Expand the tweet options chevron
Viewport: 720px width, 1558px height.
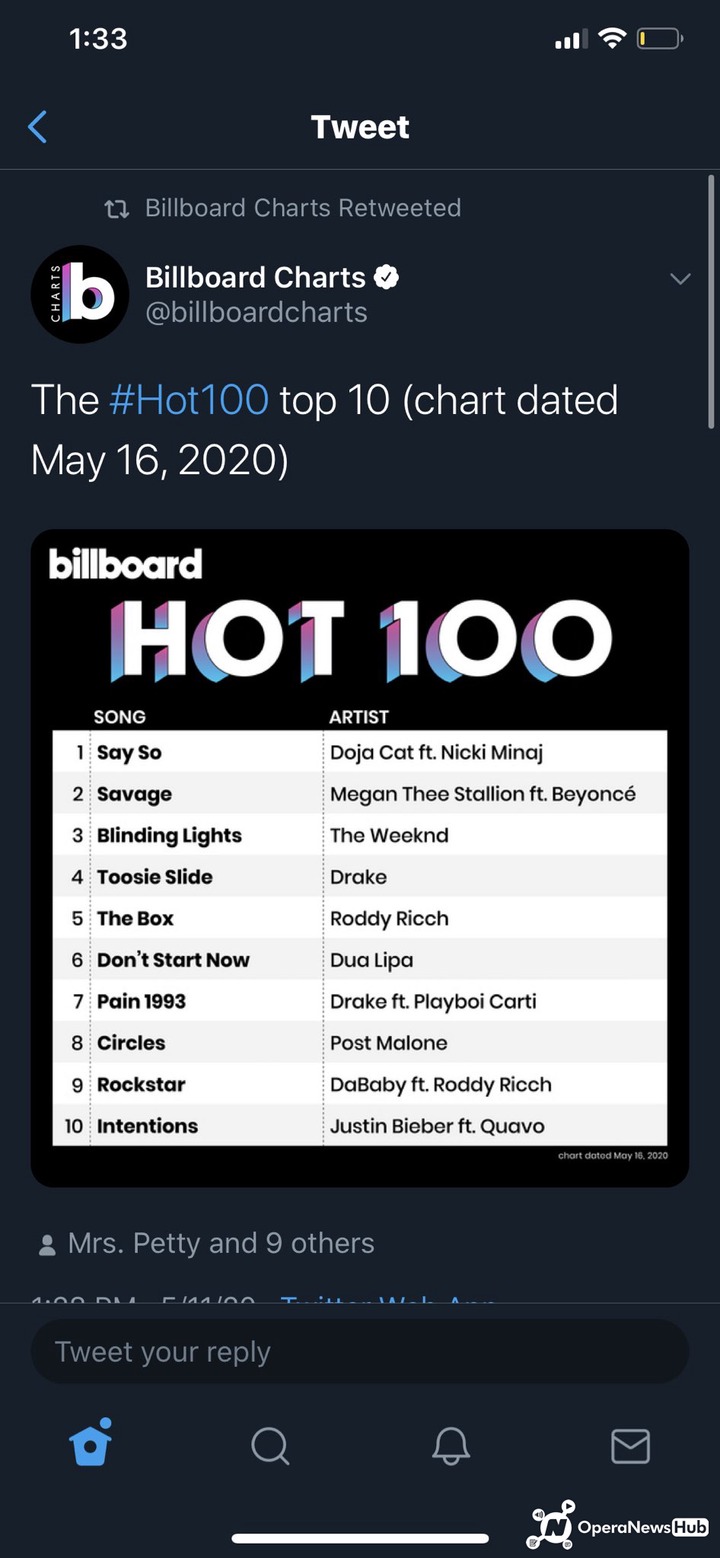(680, 279)
